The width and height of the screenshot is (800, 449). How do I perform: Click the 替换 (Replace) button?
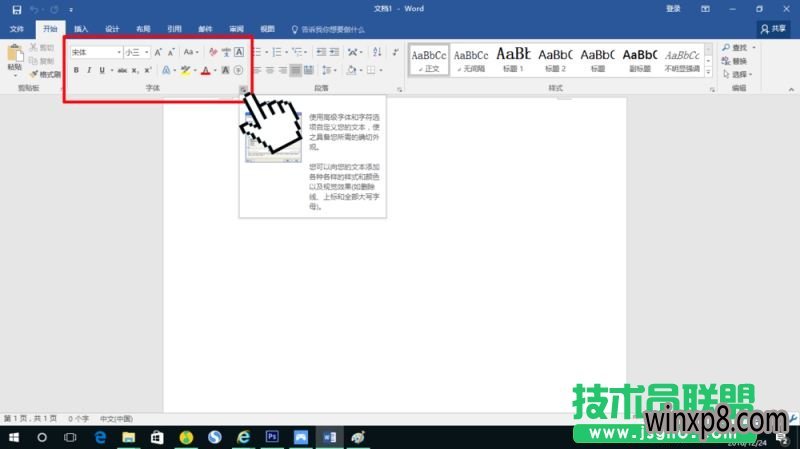(735, 61)
